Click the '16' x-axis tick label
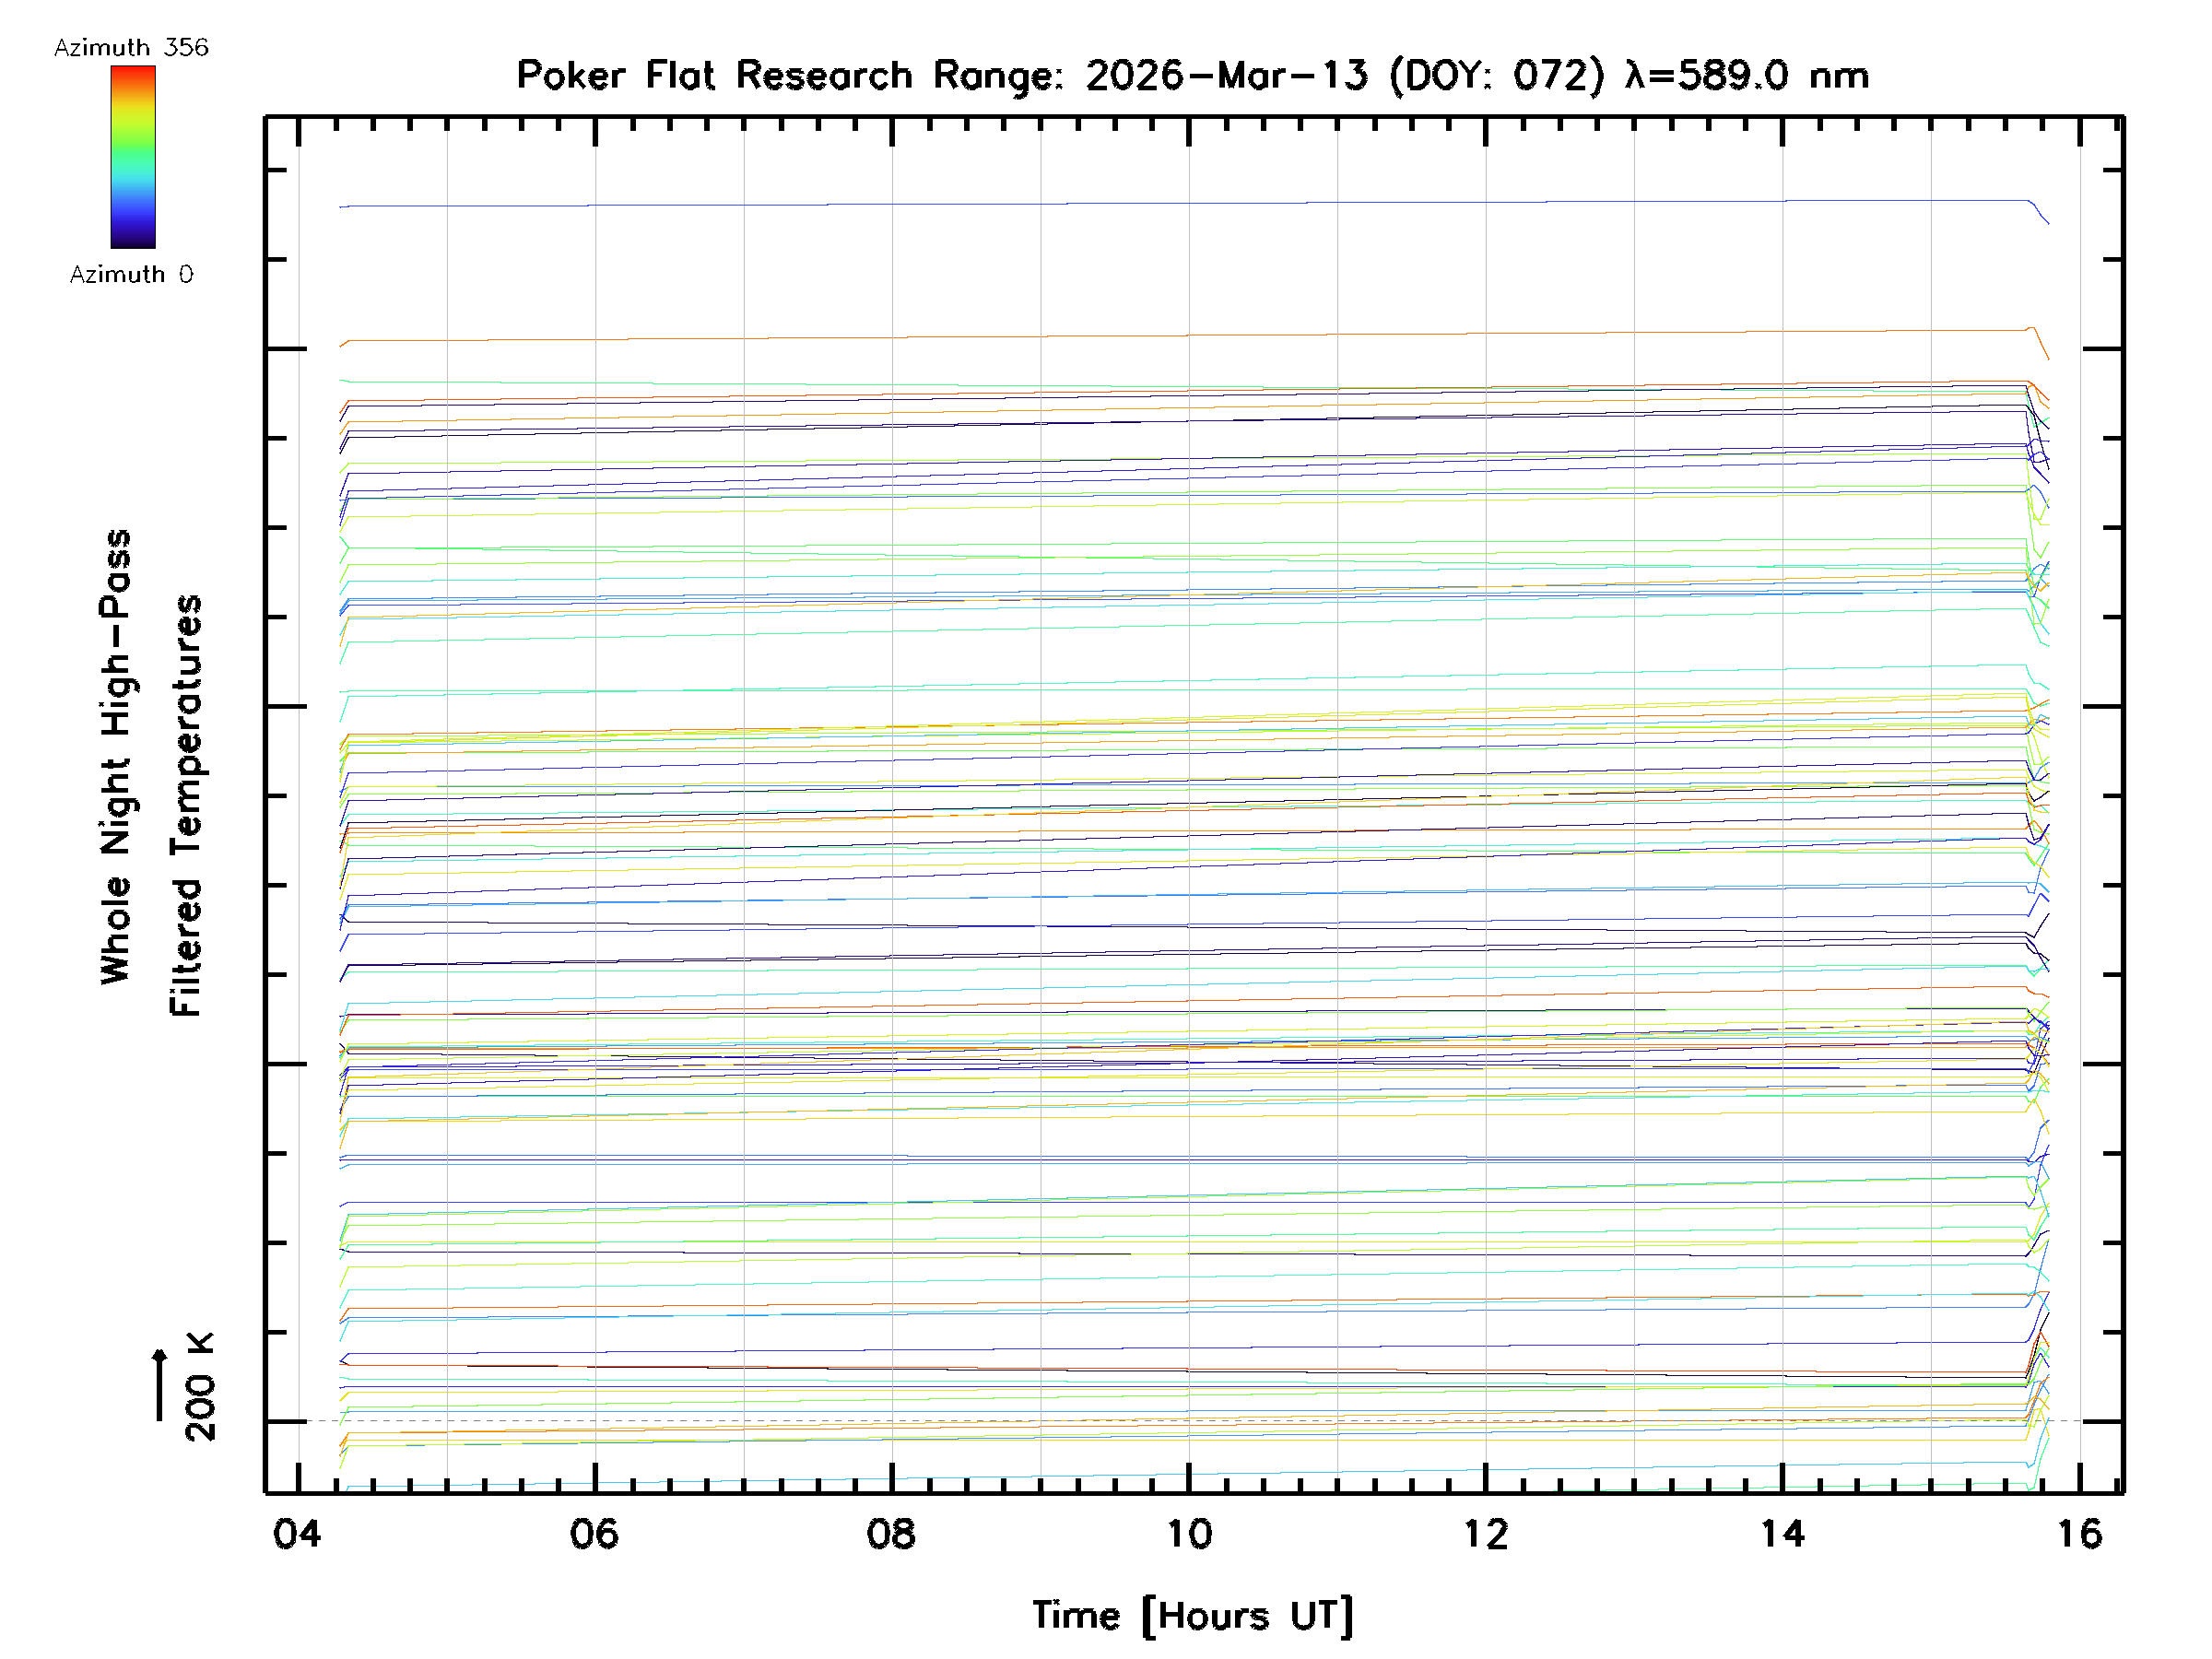This screenshot has height=1659, width=2212. pos(2080,1534)
